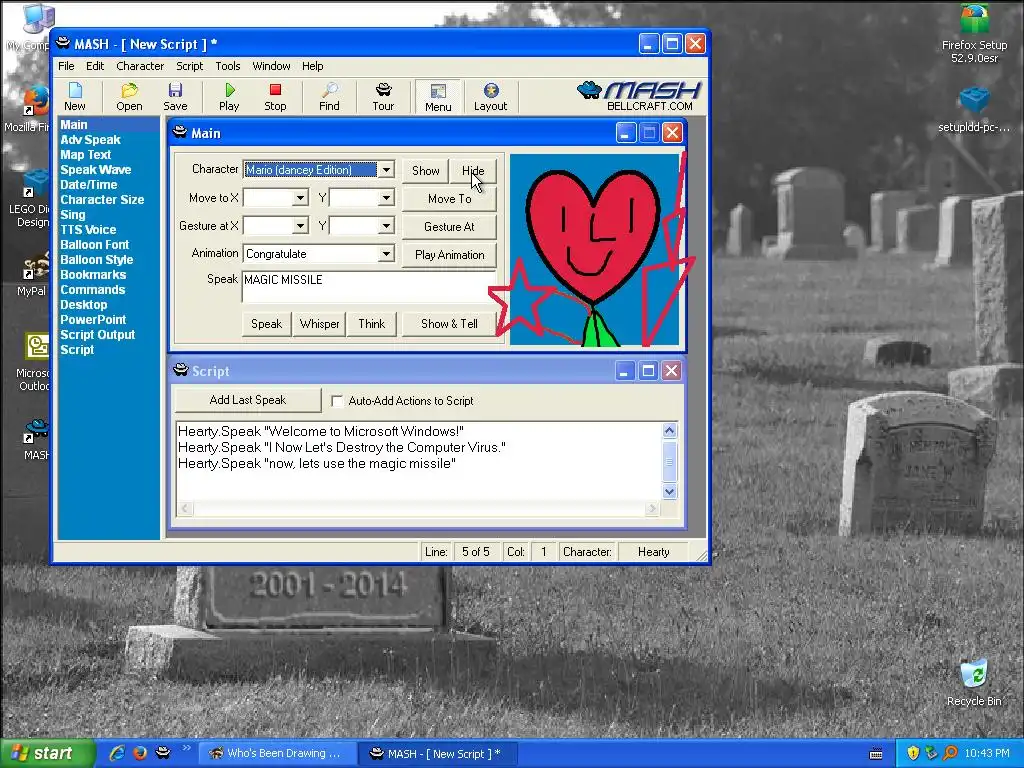
Task: Save the script using the Save icon
Action: (175, 97)
